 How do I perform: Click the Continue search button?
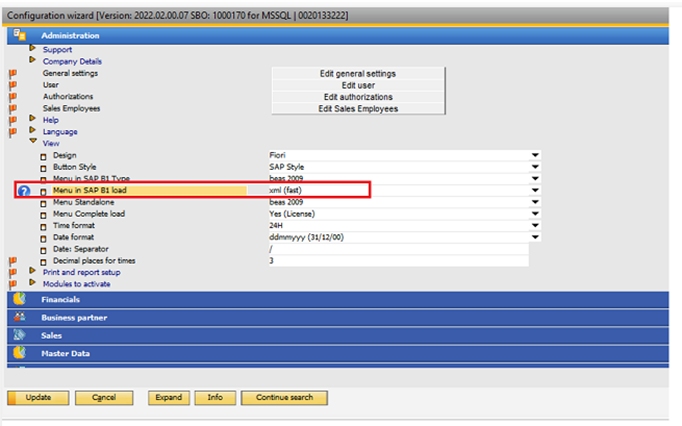(284, 398)
